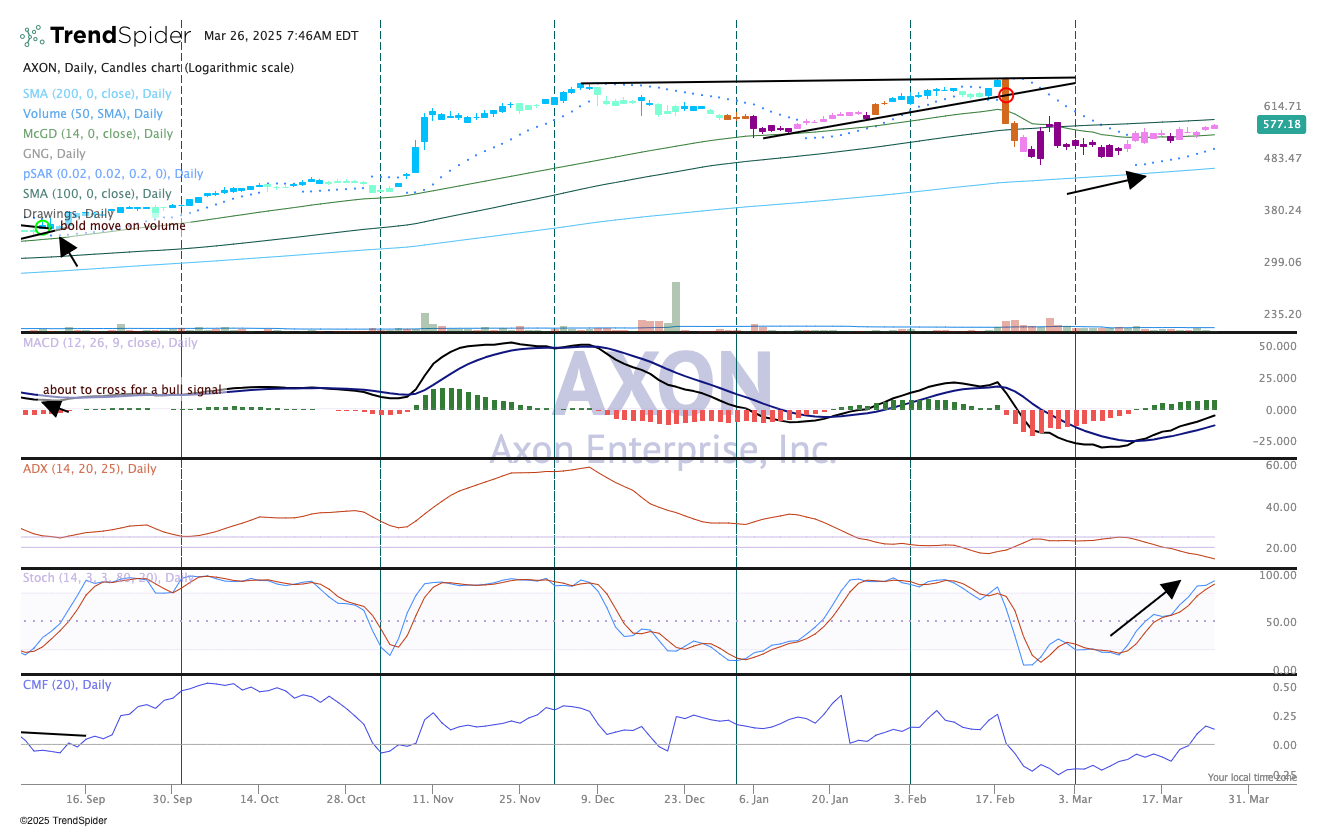Click the TrendSpider logo icon
Viewport: 1327px width, 830px height.
coord(32,36)
